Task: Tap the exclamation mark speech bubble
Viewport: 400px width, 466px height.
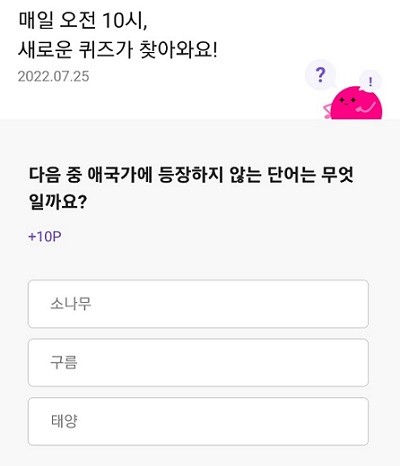Action: click(x=371, y=81)
